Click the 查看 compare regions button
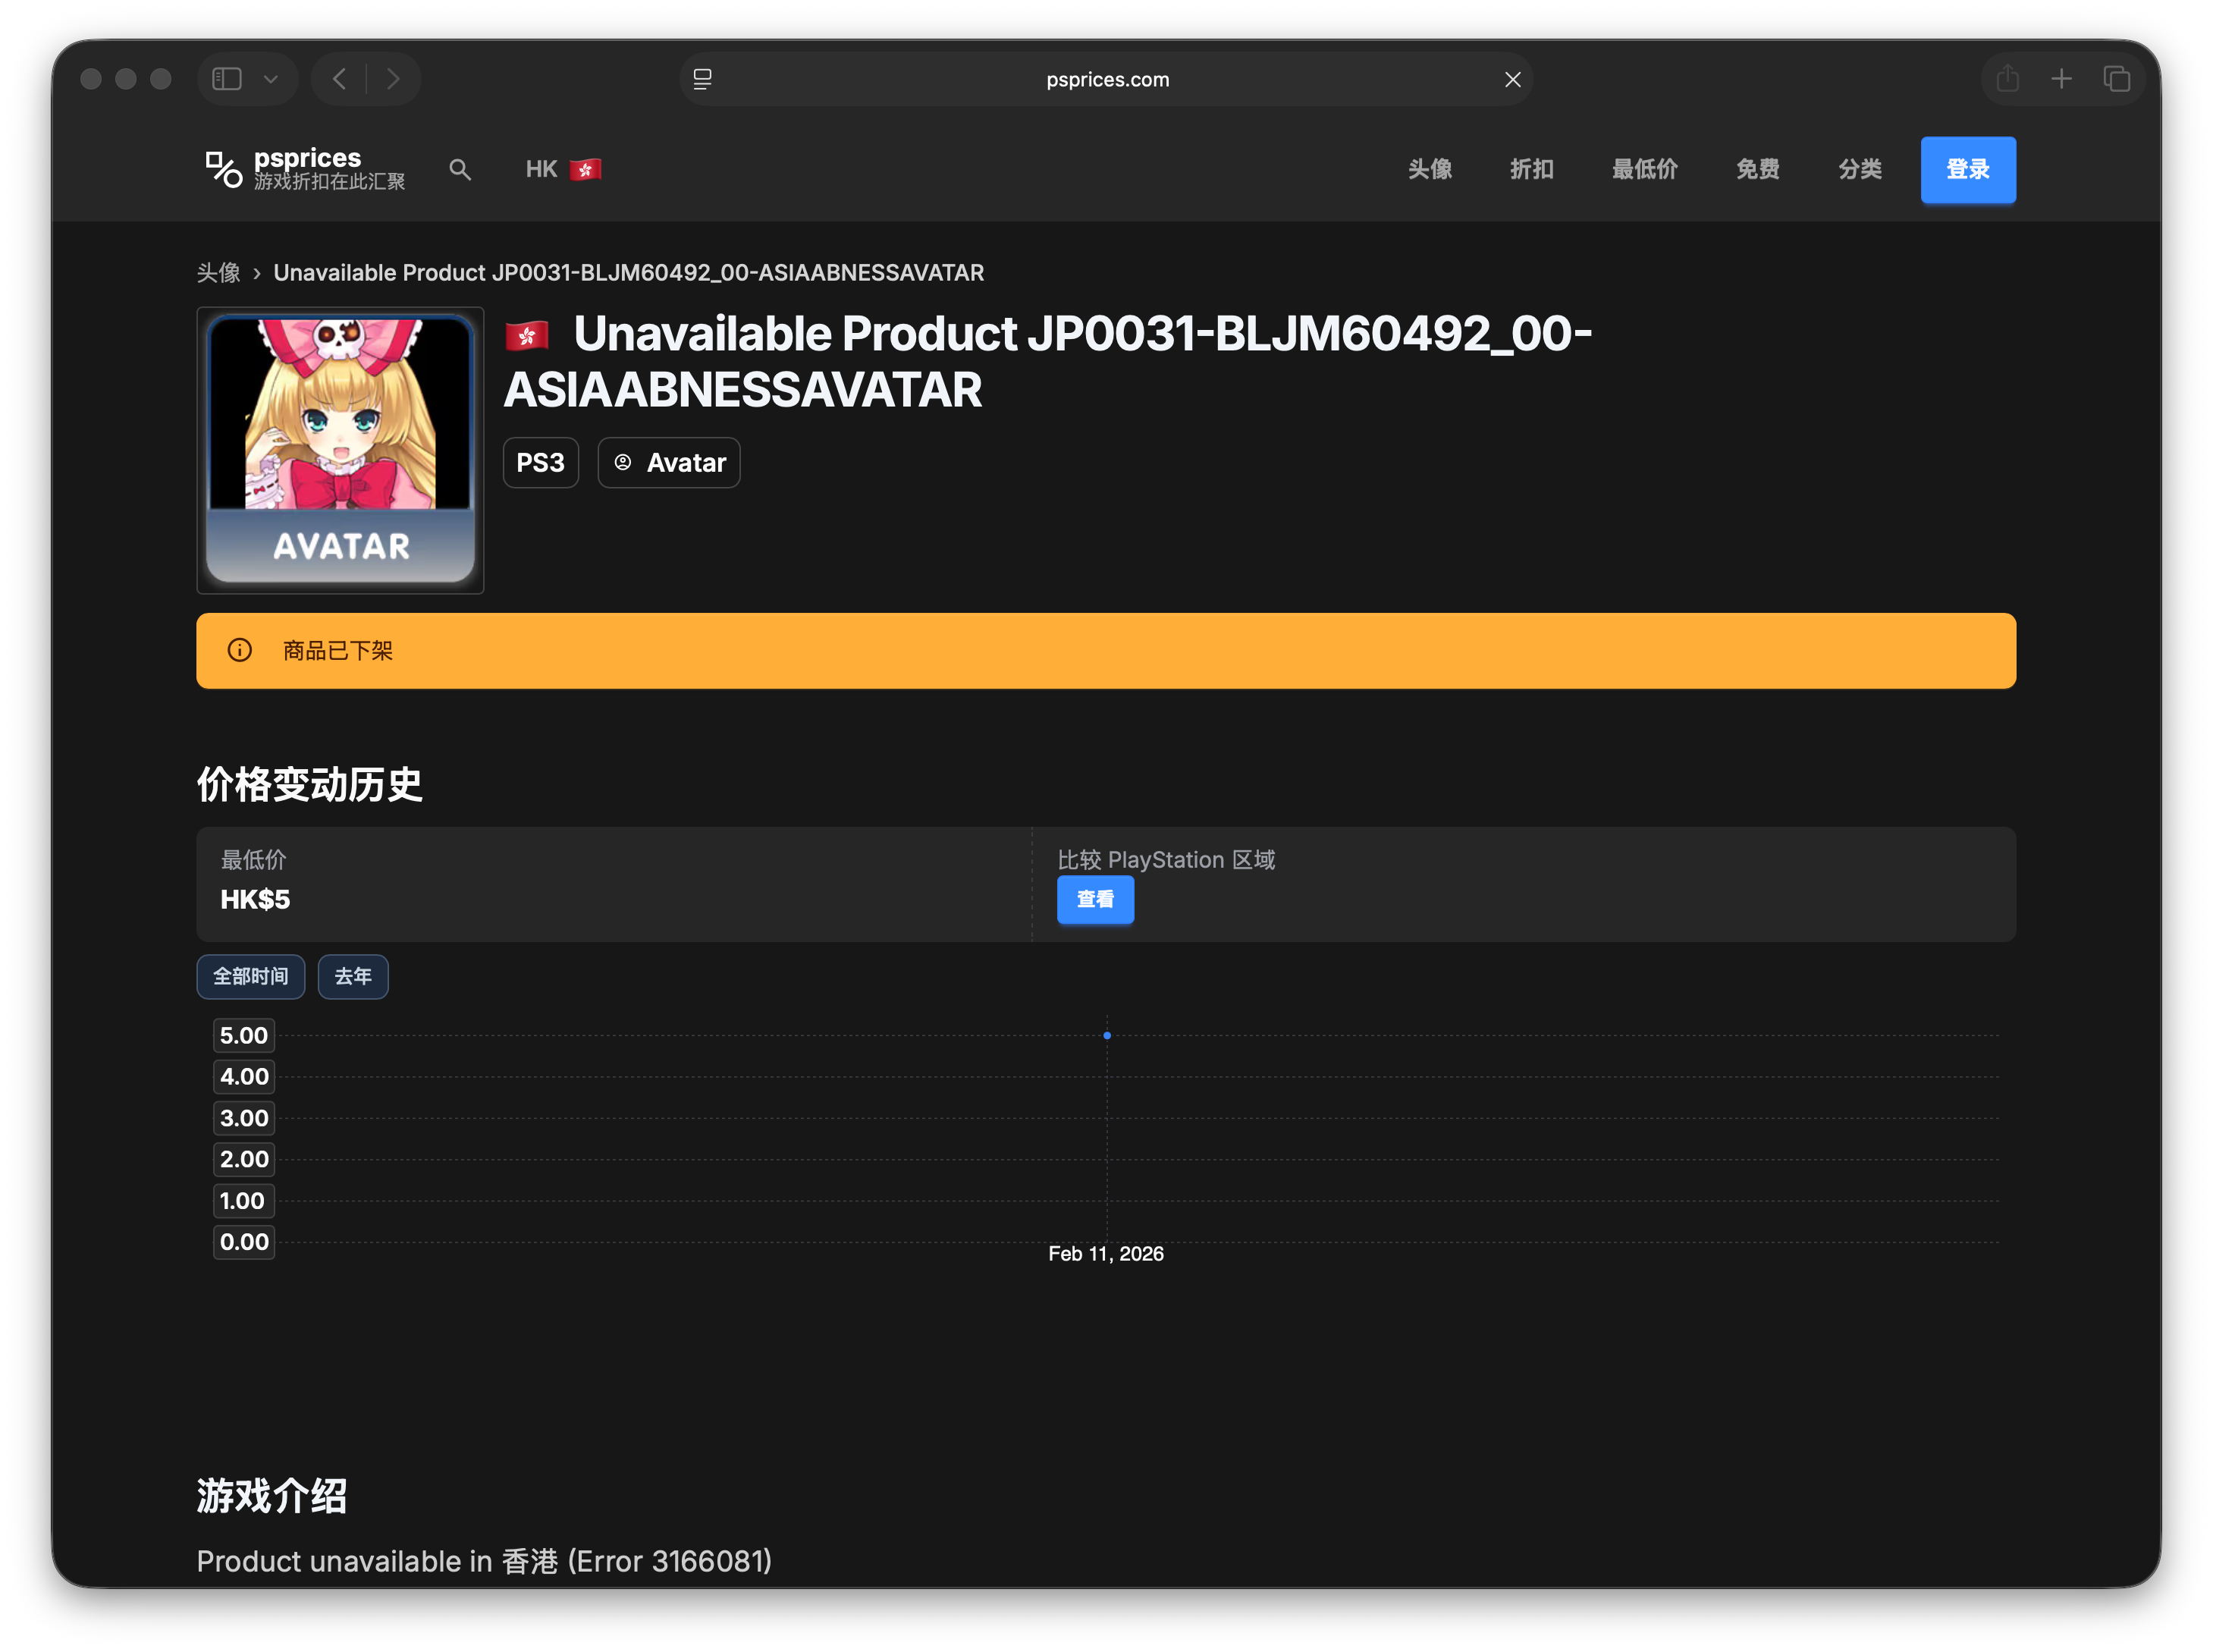This screenshot has height=1652, width=2213. coord(1095,899)
